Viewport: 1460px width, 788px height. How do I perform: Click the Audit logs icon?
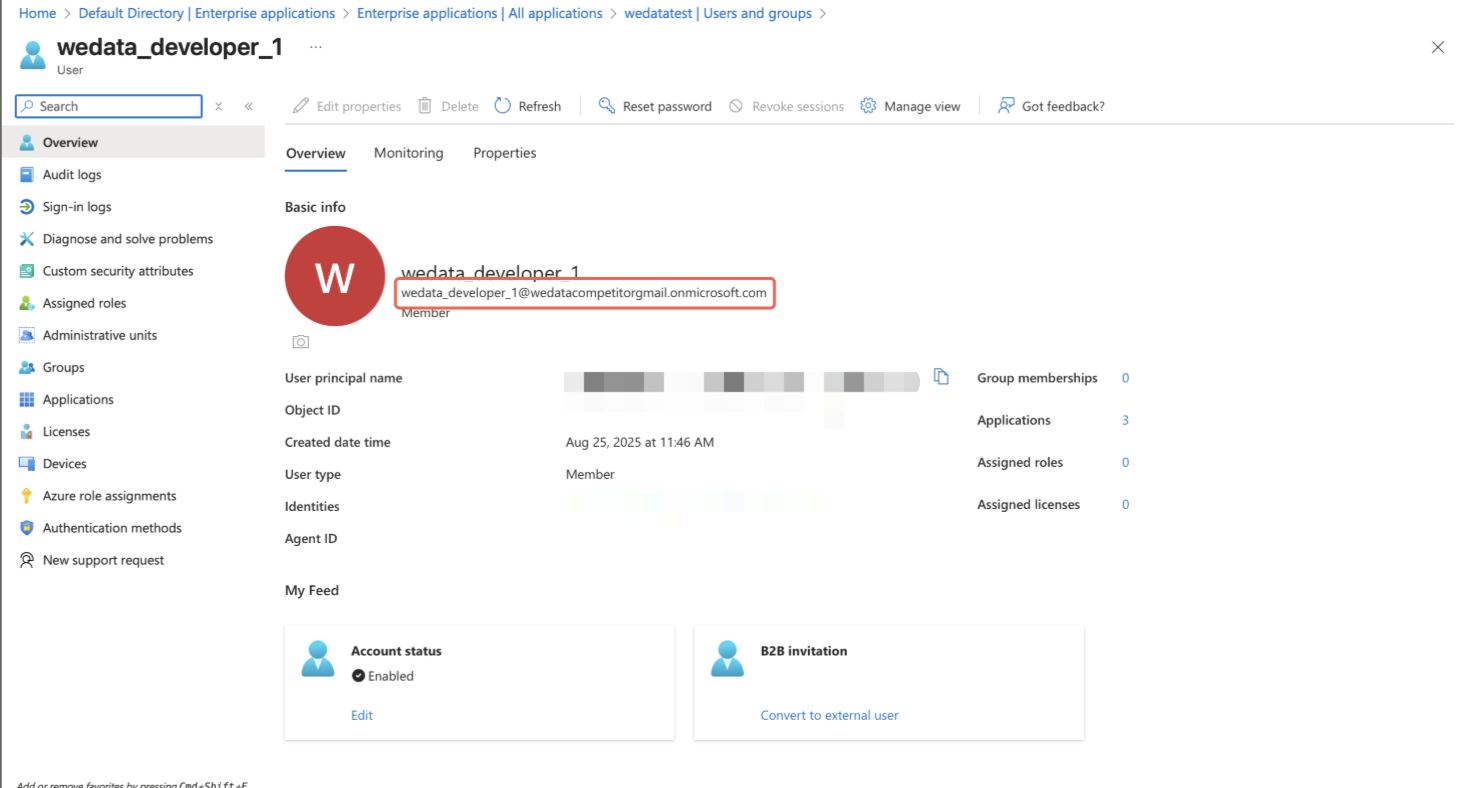(27, 175)
